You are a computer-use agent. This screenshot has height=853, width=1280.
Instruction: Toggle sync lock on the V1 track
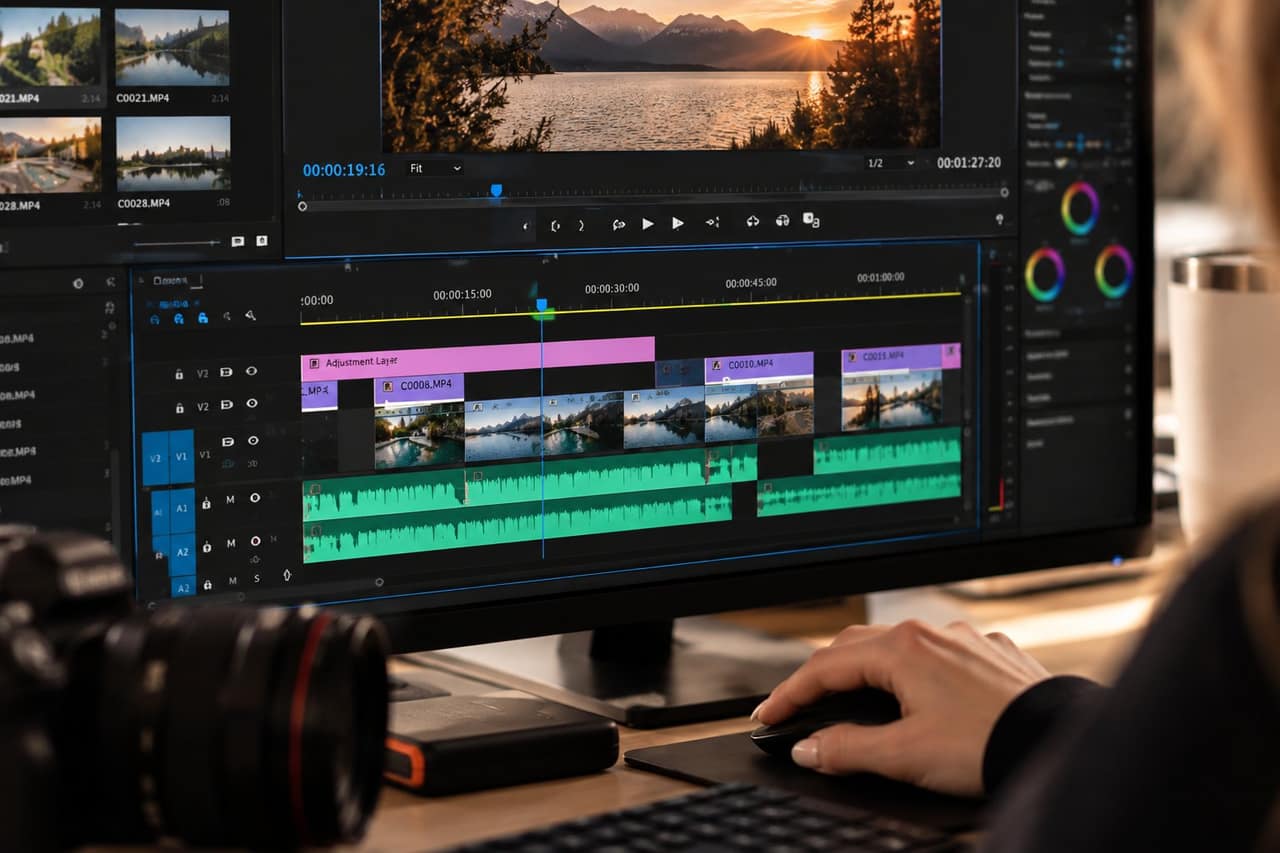point(227,441)
